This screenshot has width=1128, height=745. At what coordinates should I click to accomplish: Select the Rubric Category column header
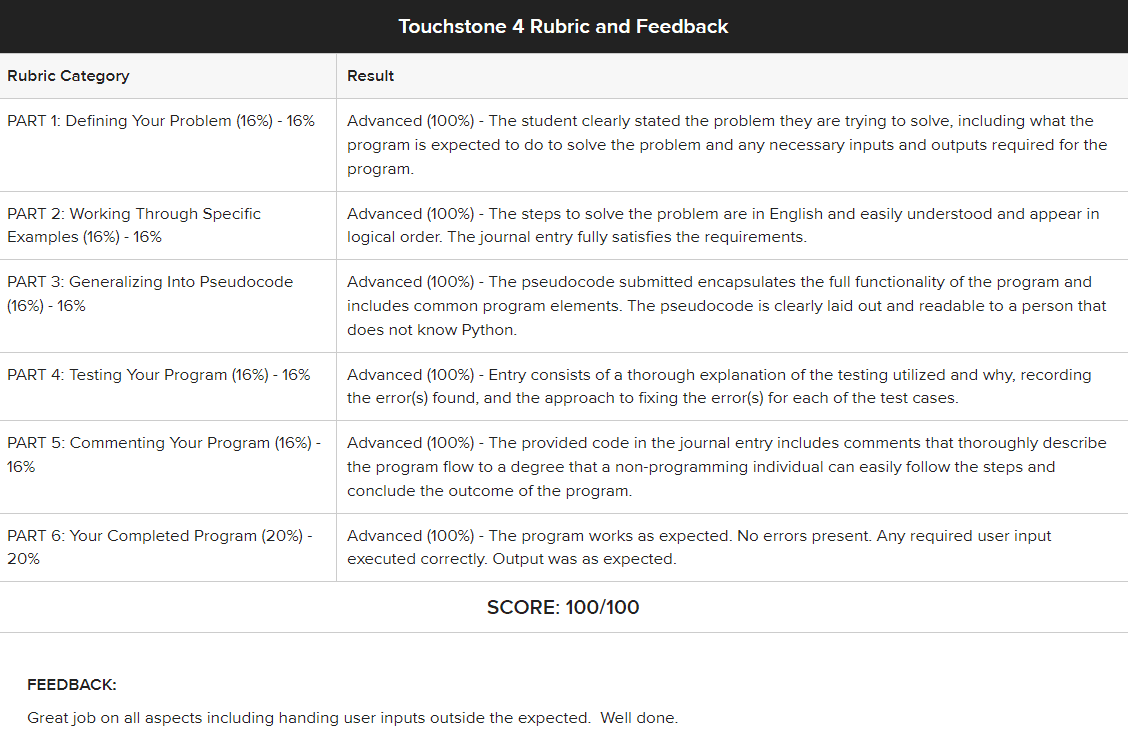point(68,76)
